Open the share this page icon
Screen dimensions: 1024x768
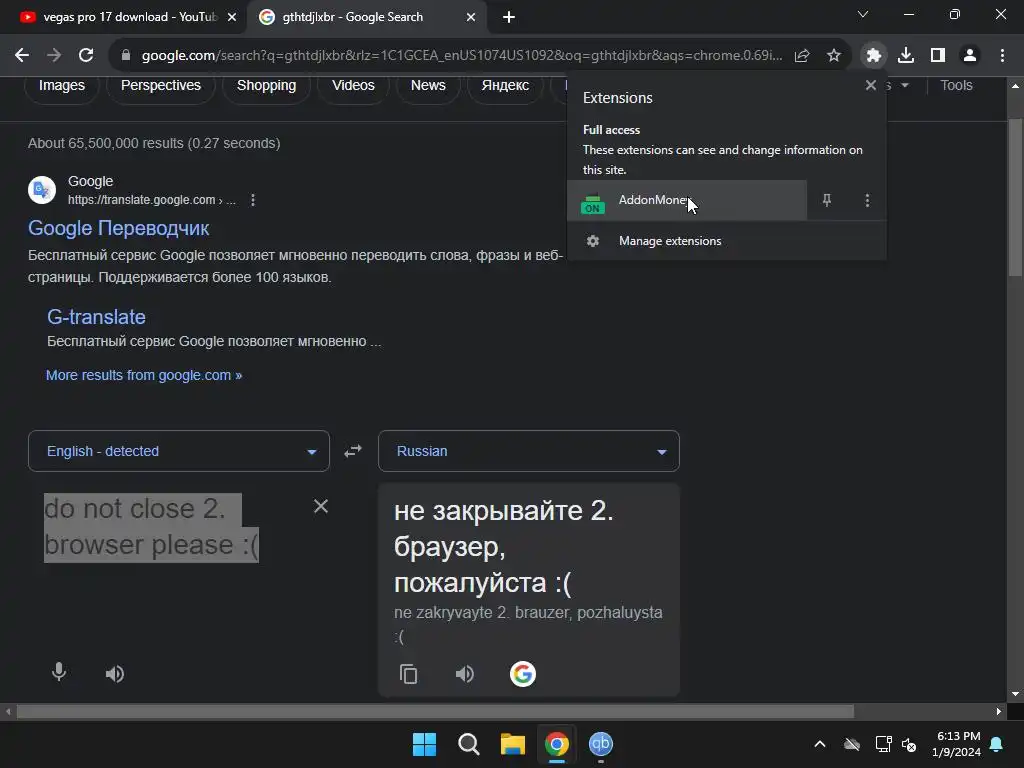point(802,56)
